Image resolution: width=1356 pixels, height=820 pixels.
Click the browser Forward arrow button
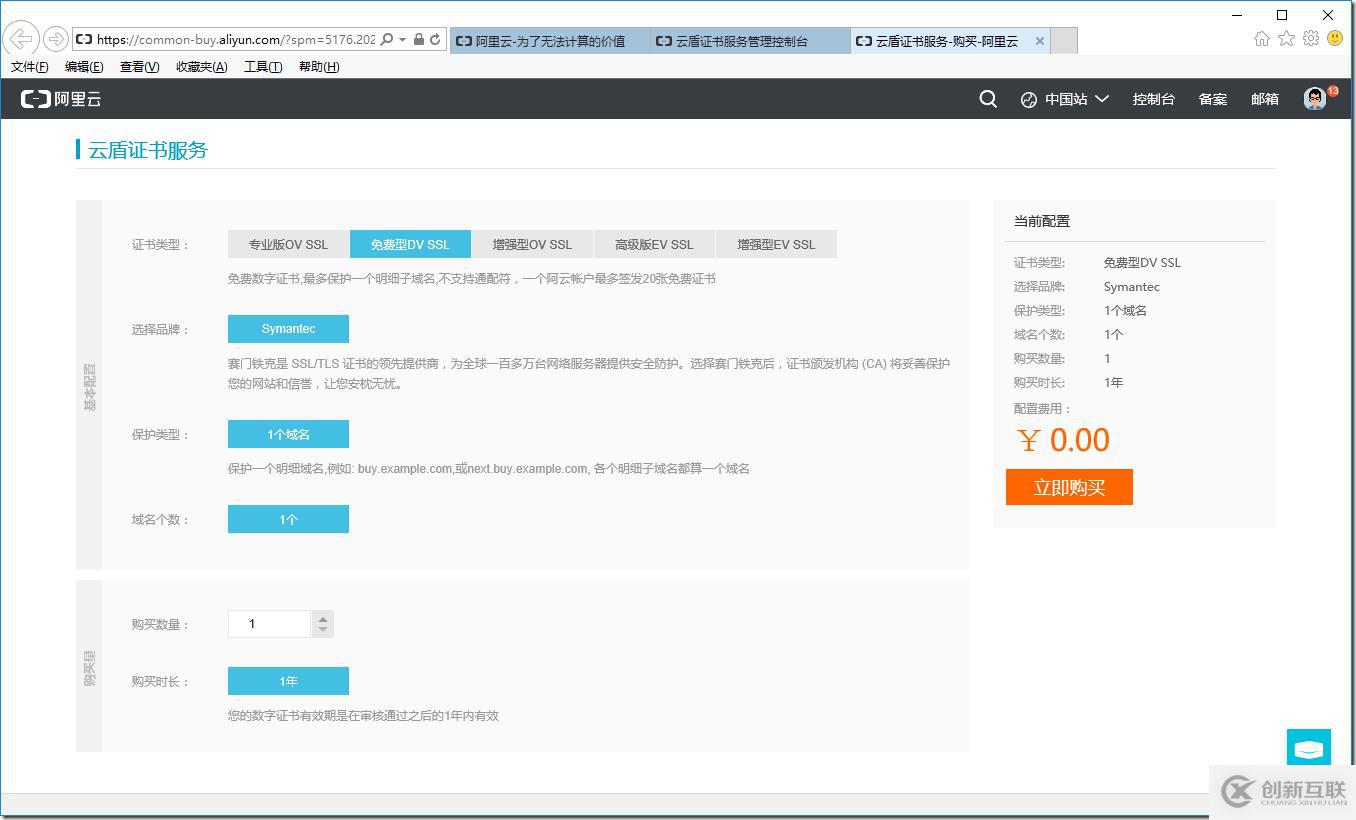coord(56,39)
